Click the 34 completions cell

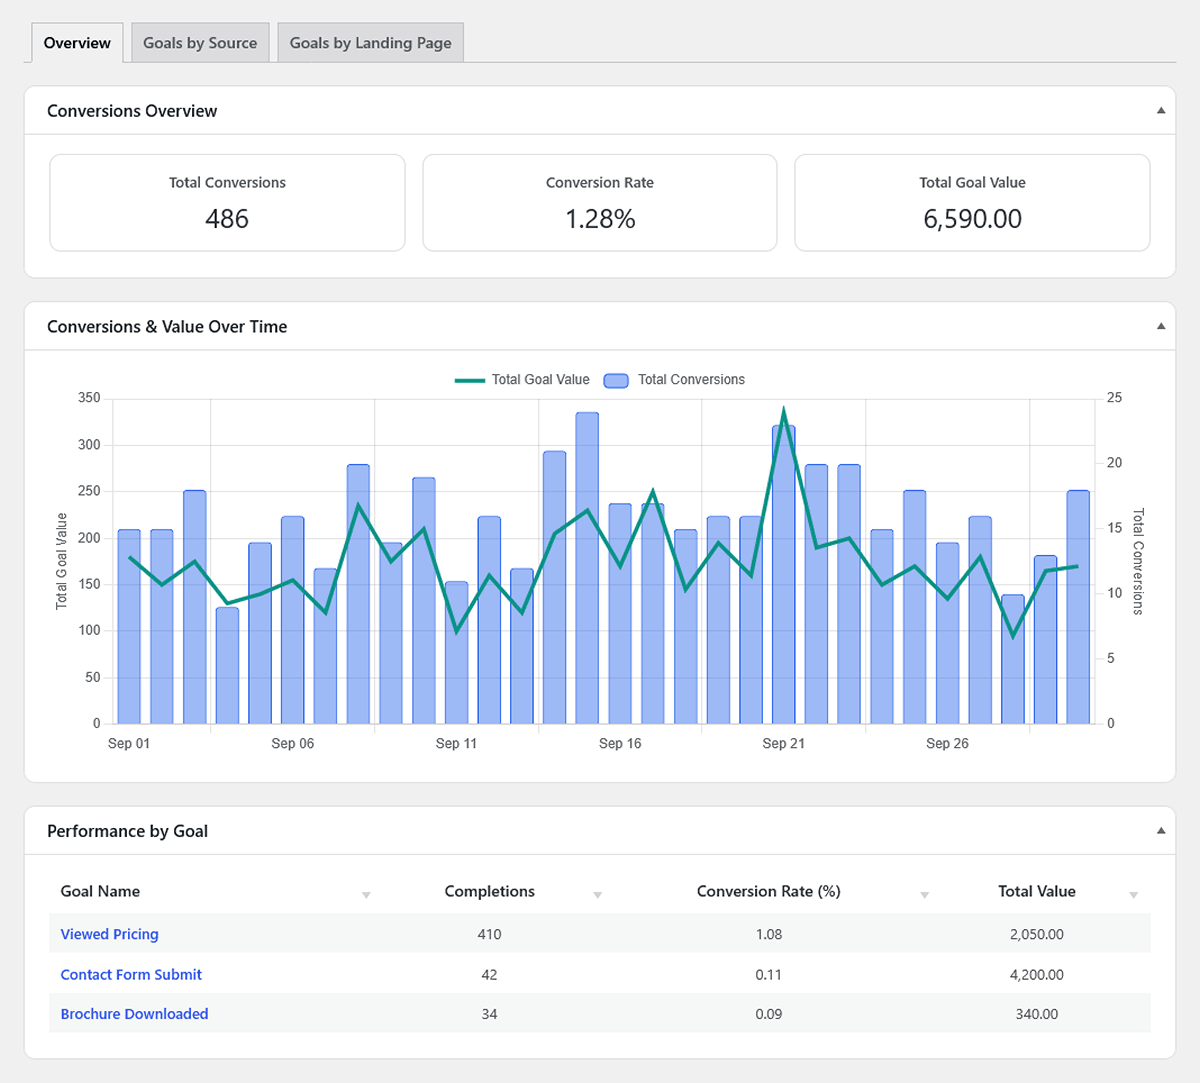[x=489, y=1014]
